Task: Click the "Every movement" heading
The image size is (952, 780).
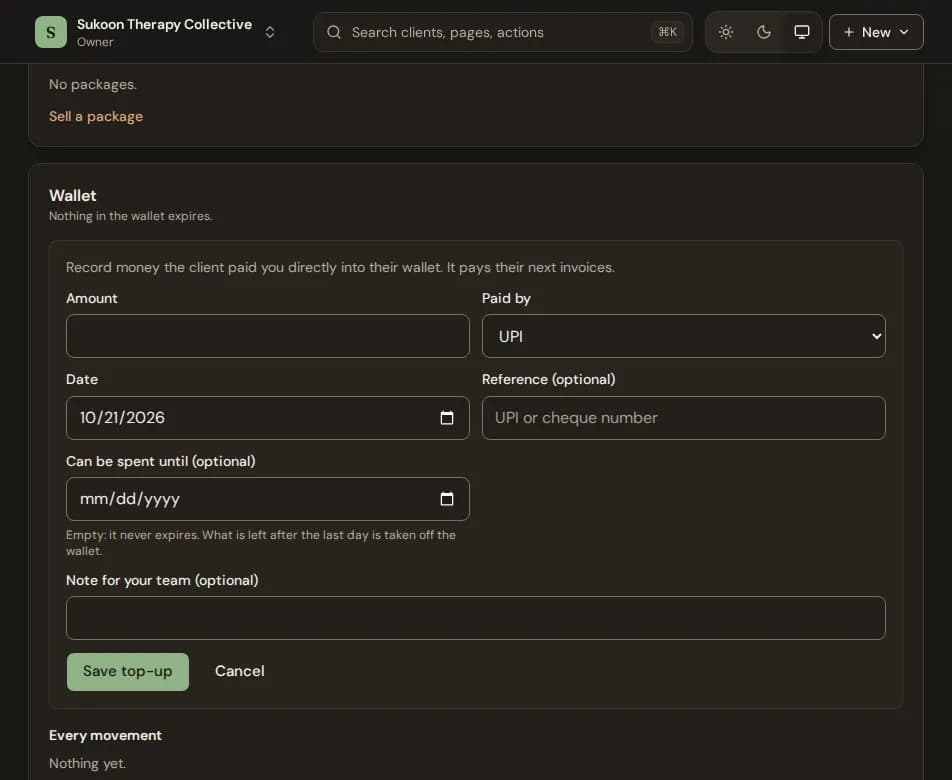Action: [106, 736]
